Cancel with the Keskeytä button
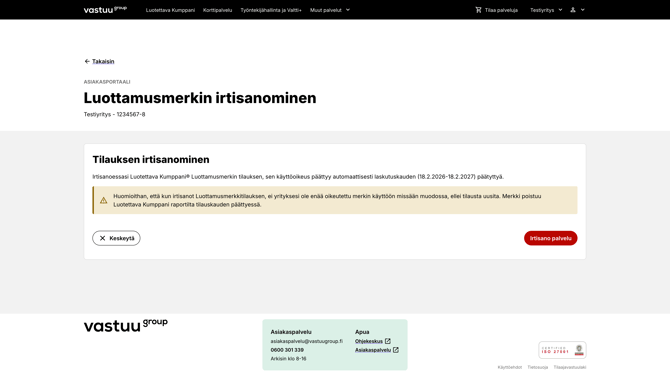Image resolution: width=670 pixels, height=376 pixels. 116,238
